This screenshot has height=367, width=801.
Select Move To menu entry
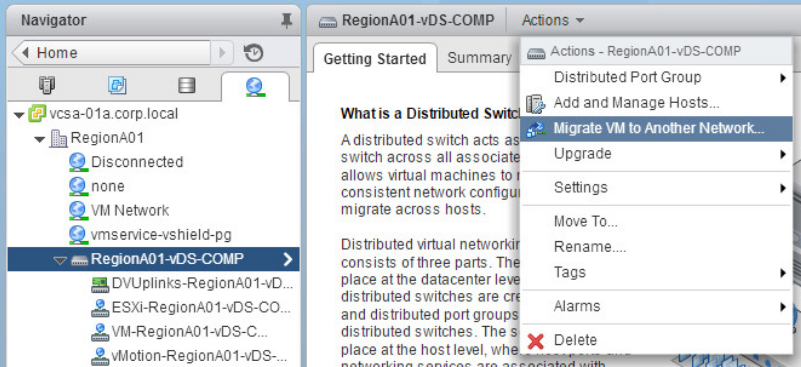coord(656,222)
